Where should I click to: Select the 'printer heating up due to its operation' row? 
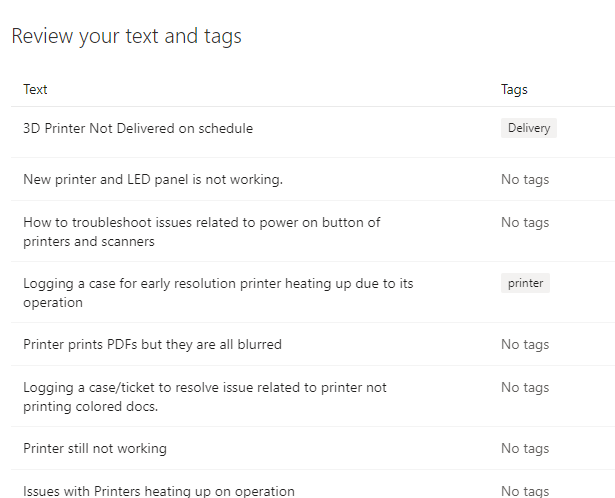coord(313,293)
